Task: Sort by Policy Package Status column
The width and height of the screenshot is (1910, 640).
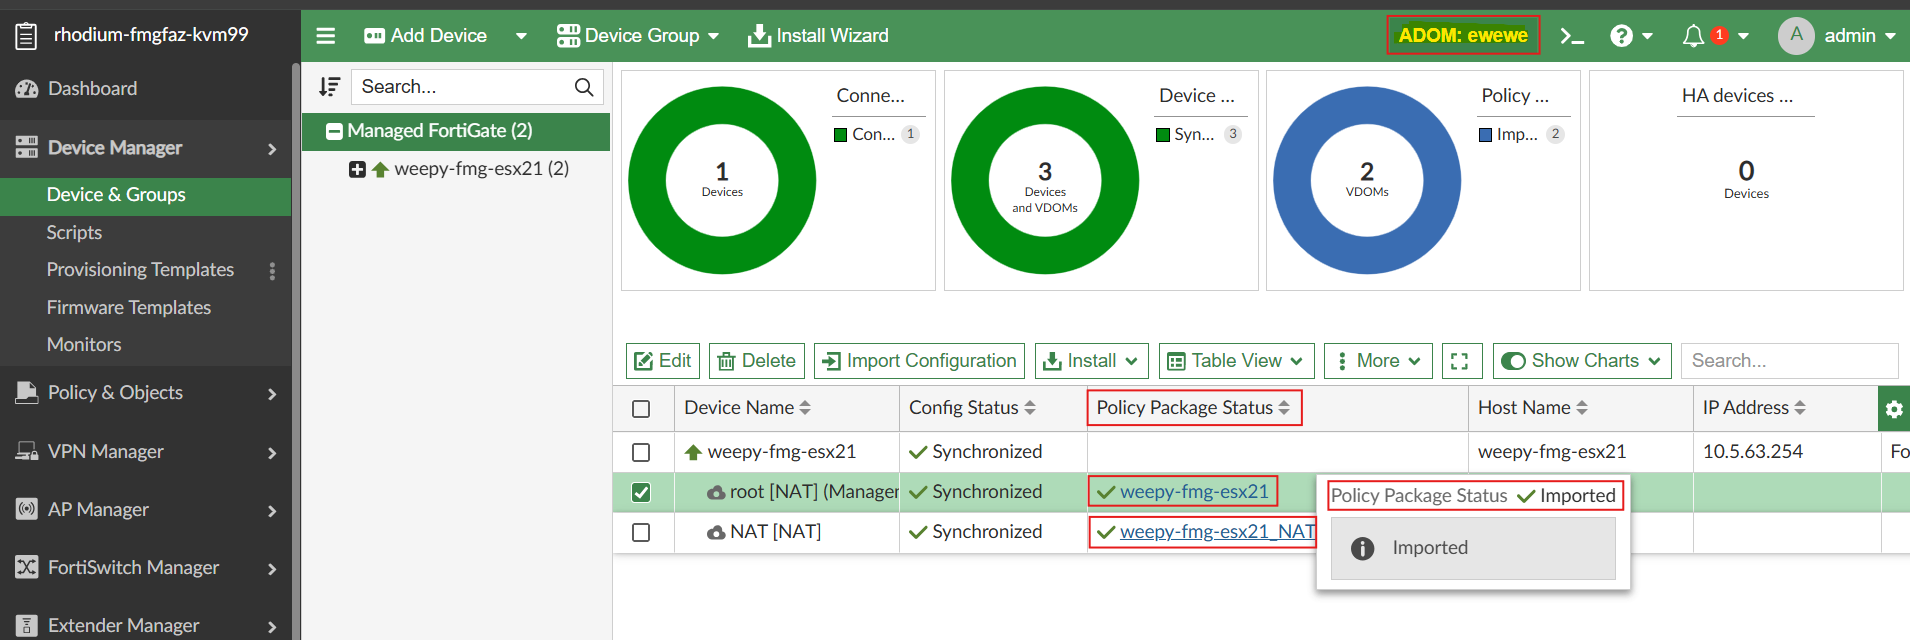Action: 1193,408
